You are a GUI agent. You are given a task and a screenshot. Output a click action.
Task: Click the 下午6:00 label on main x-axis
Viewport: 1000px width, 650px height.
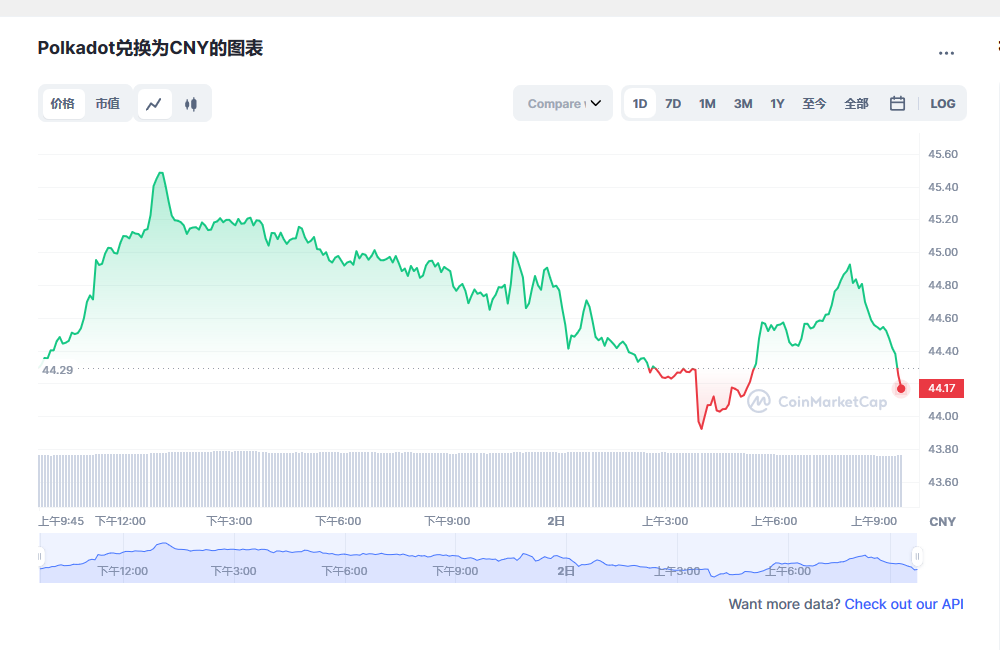339,521
